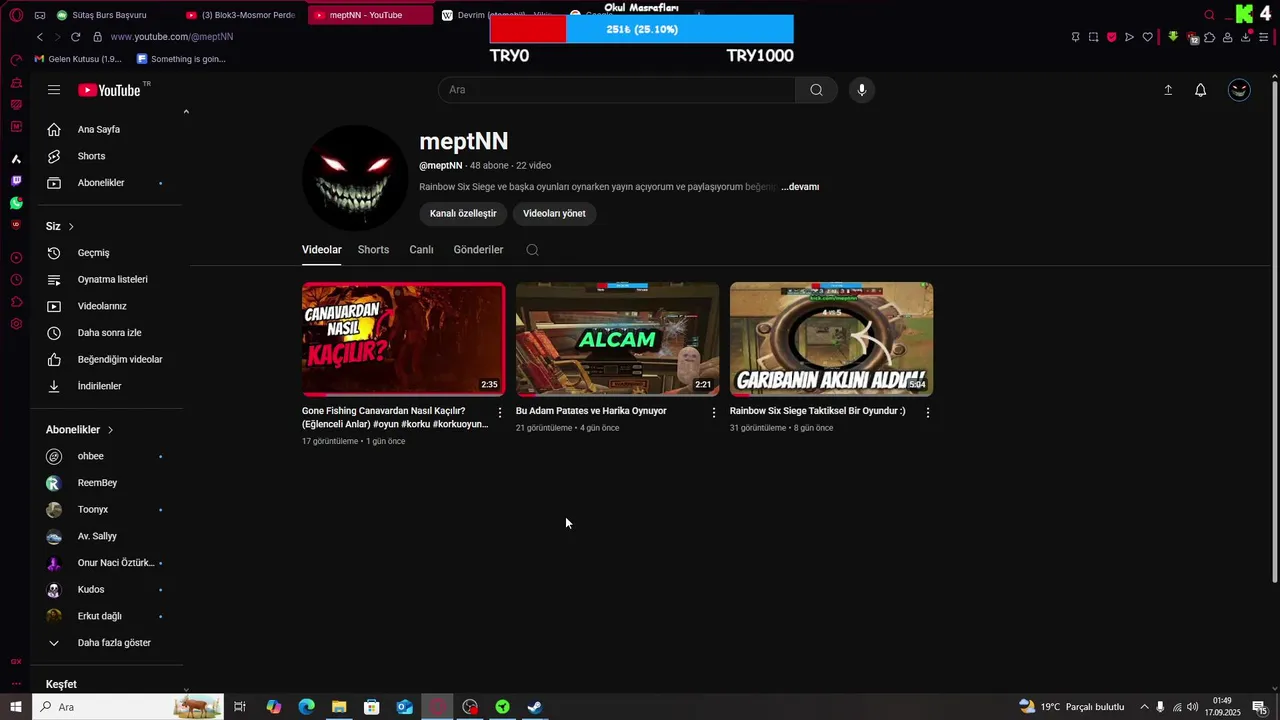Viewport: 1280px width, 720px height.
Task: Switch to the Canlı tab
Action: pos(421,250)
